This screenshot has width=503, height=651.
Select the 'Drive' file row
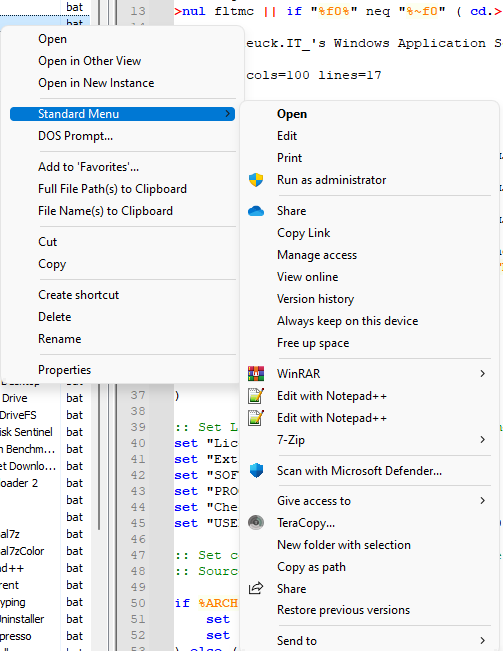[45, 398]
